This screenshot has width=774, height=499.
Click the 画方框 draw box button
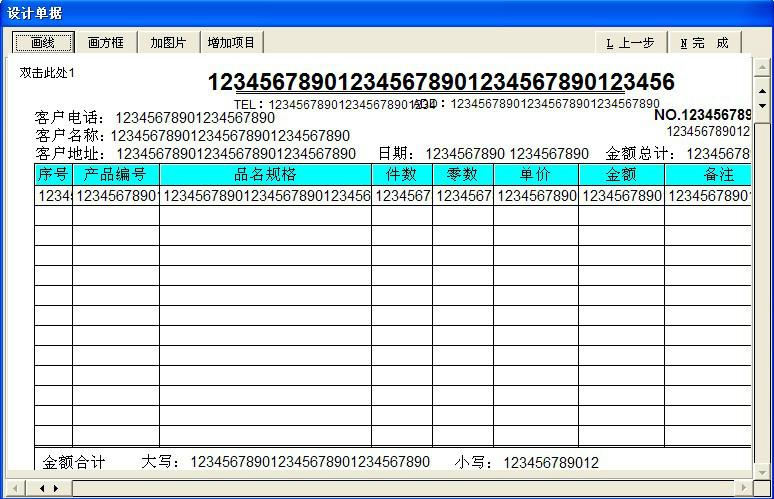click(x=106, y=42)
